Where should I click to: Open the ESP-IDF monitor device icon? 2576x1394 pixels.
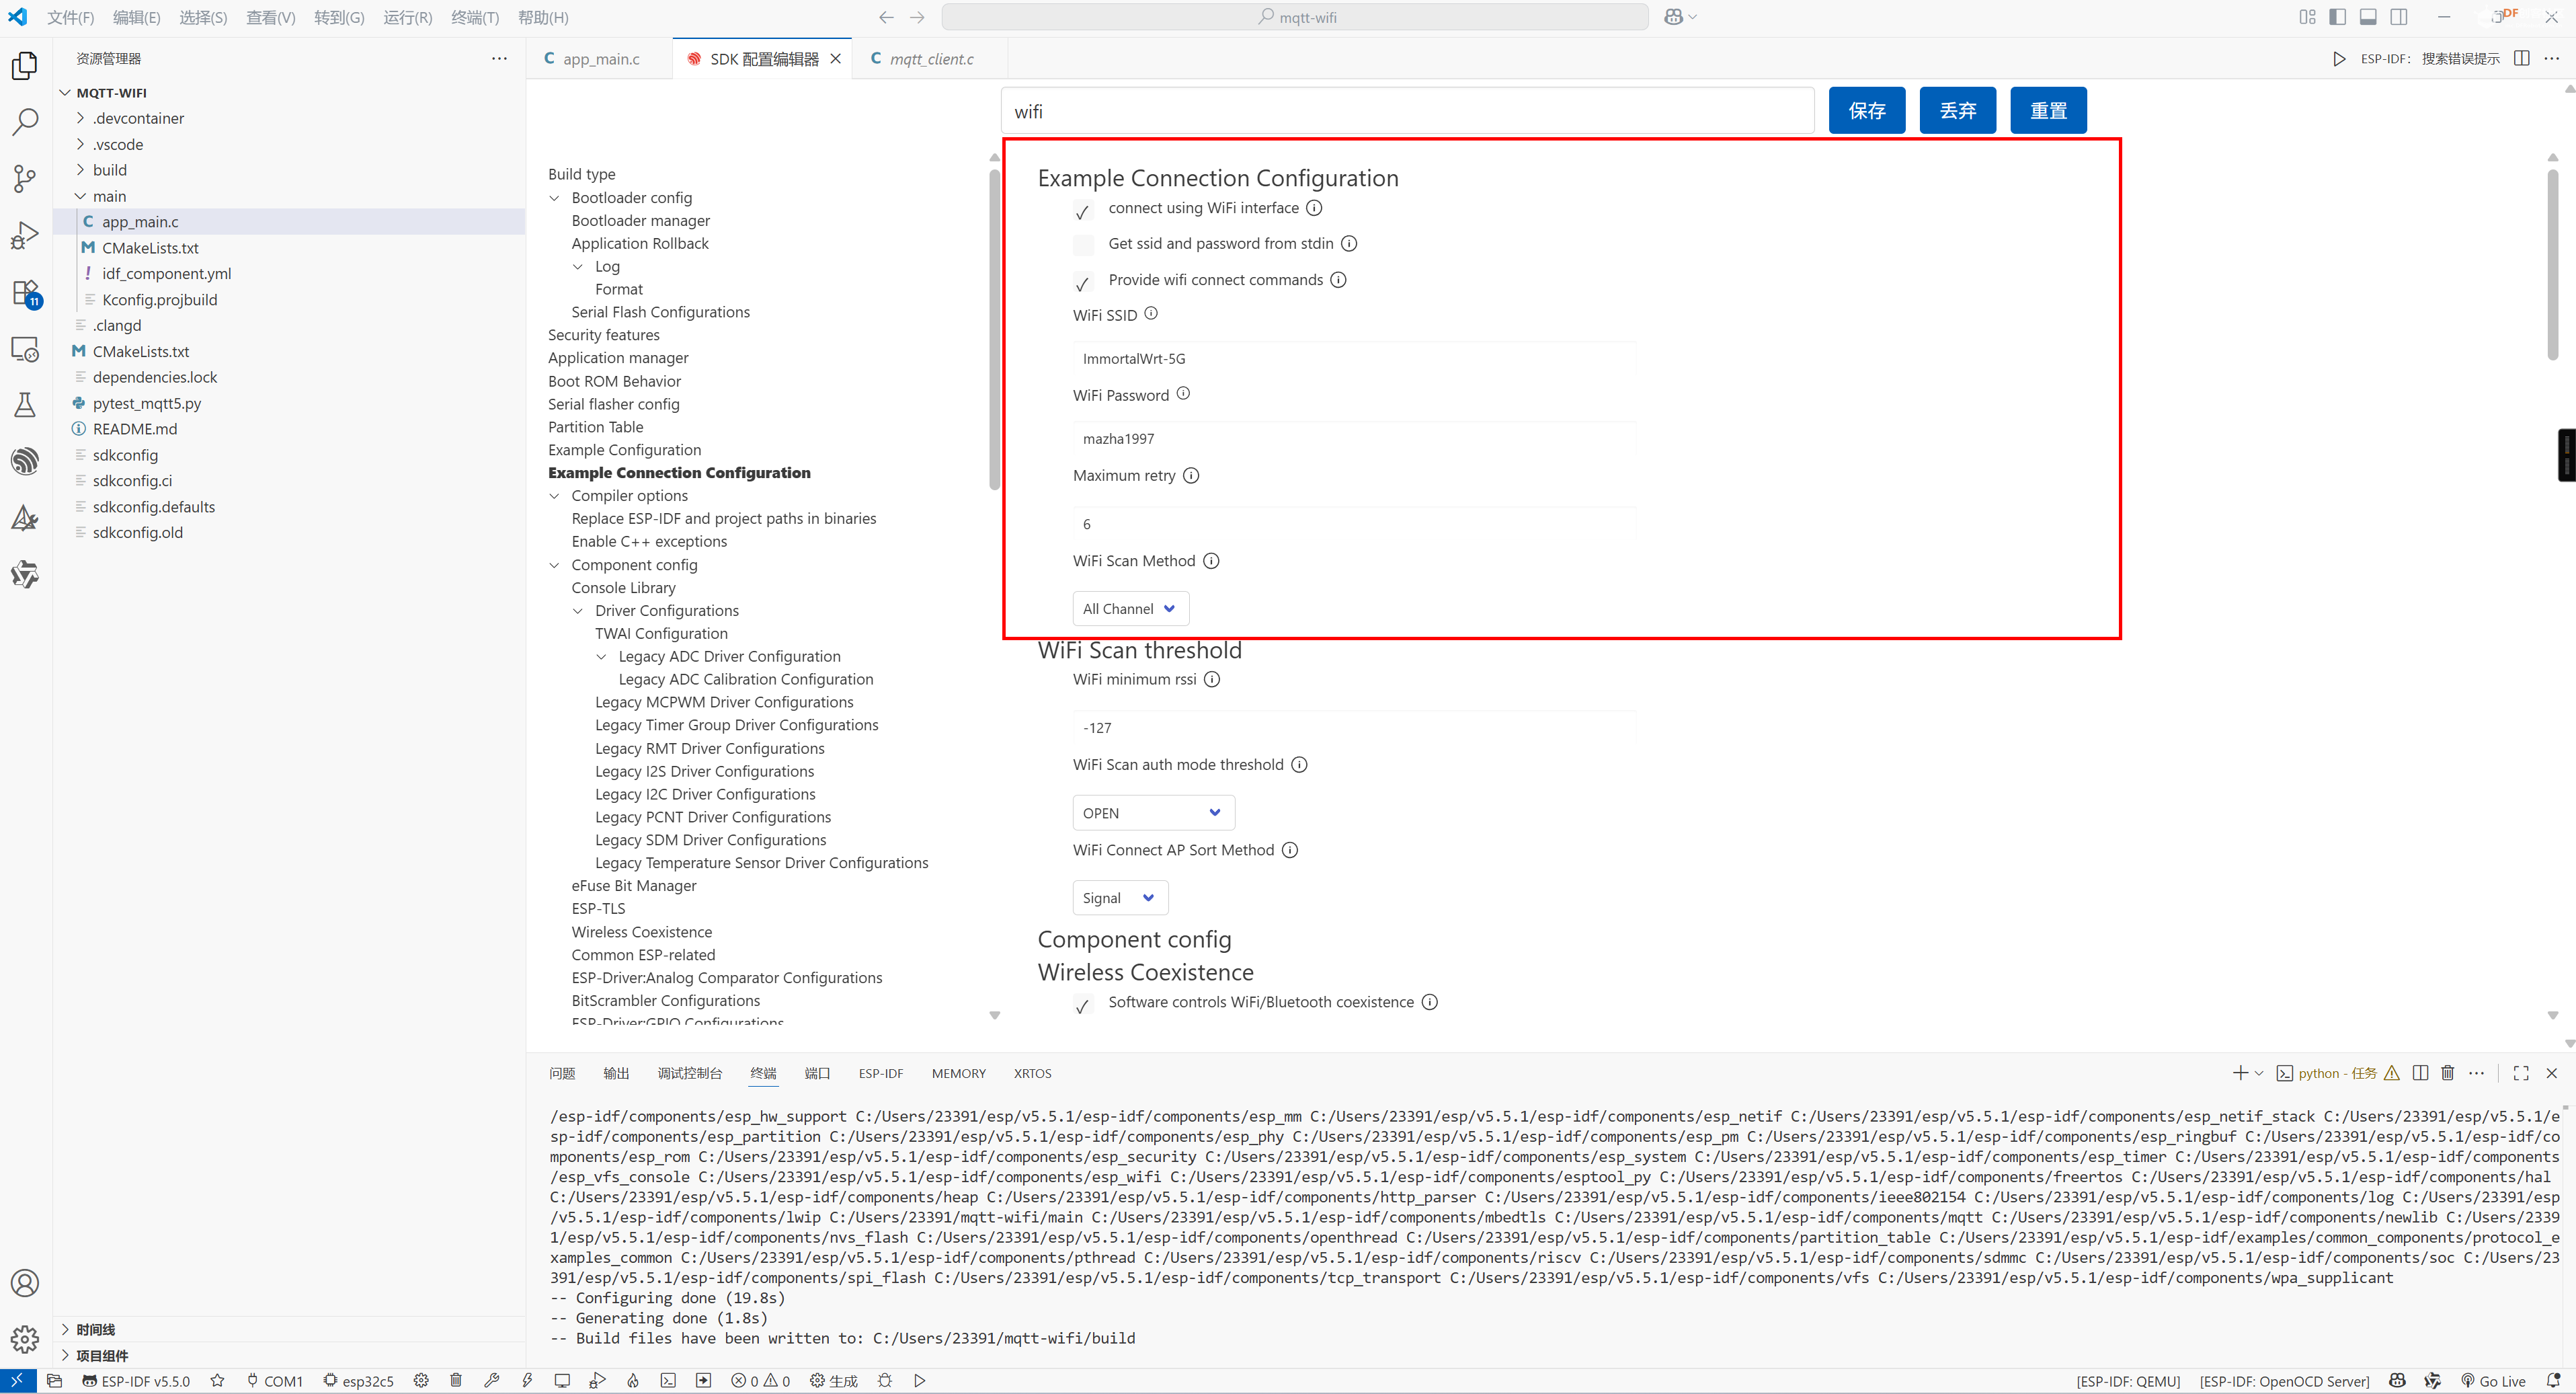coord(562,1380)
